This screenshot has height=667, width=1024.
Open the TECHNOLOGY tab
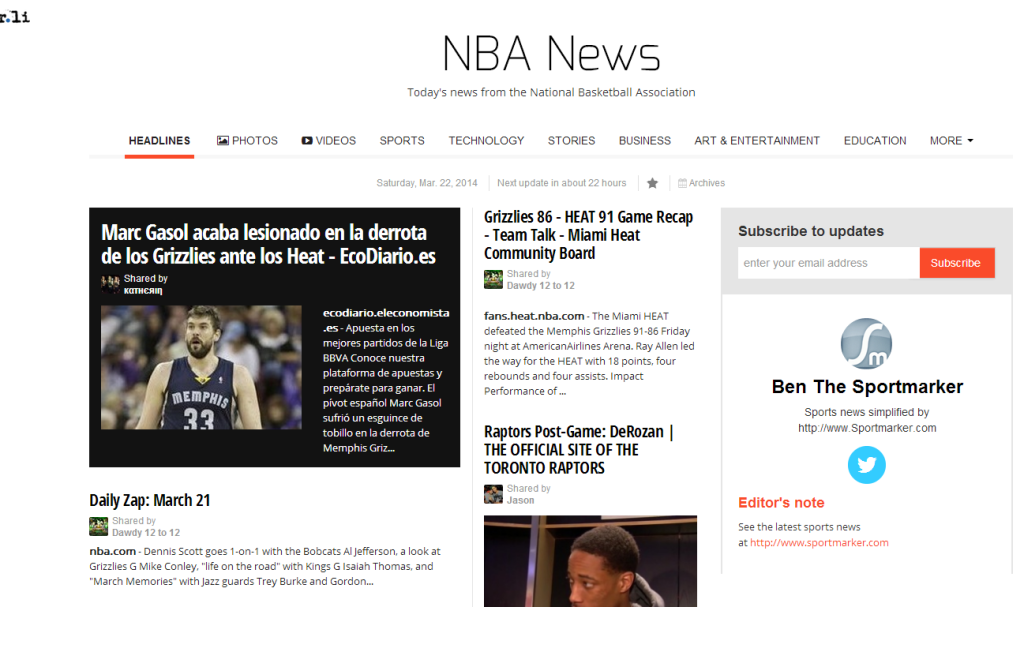pyautogui.click(x=487, y=140)
